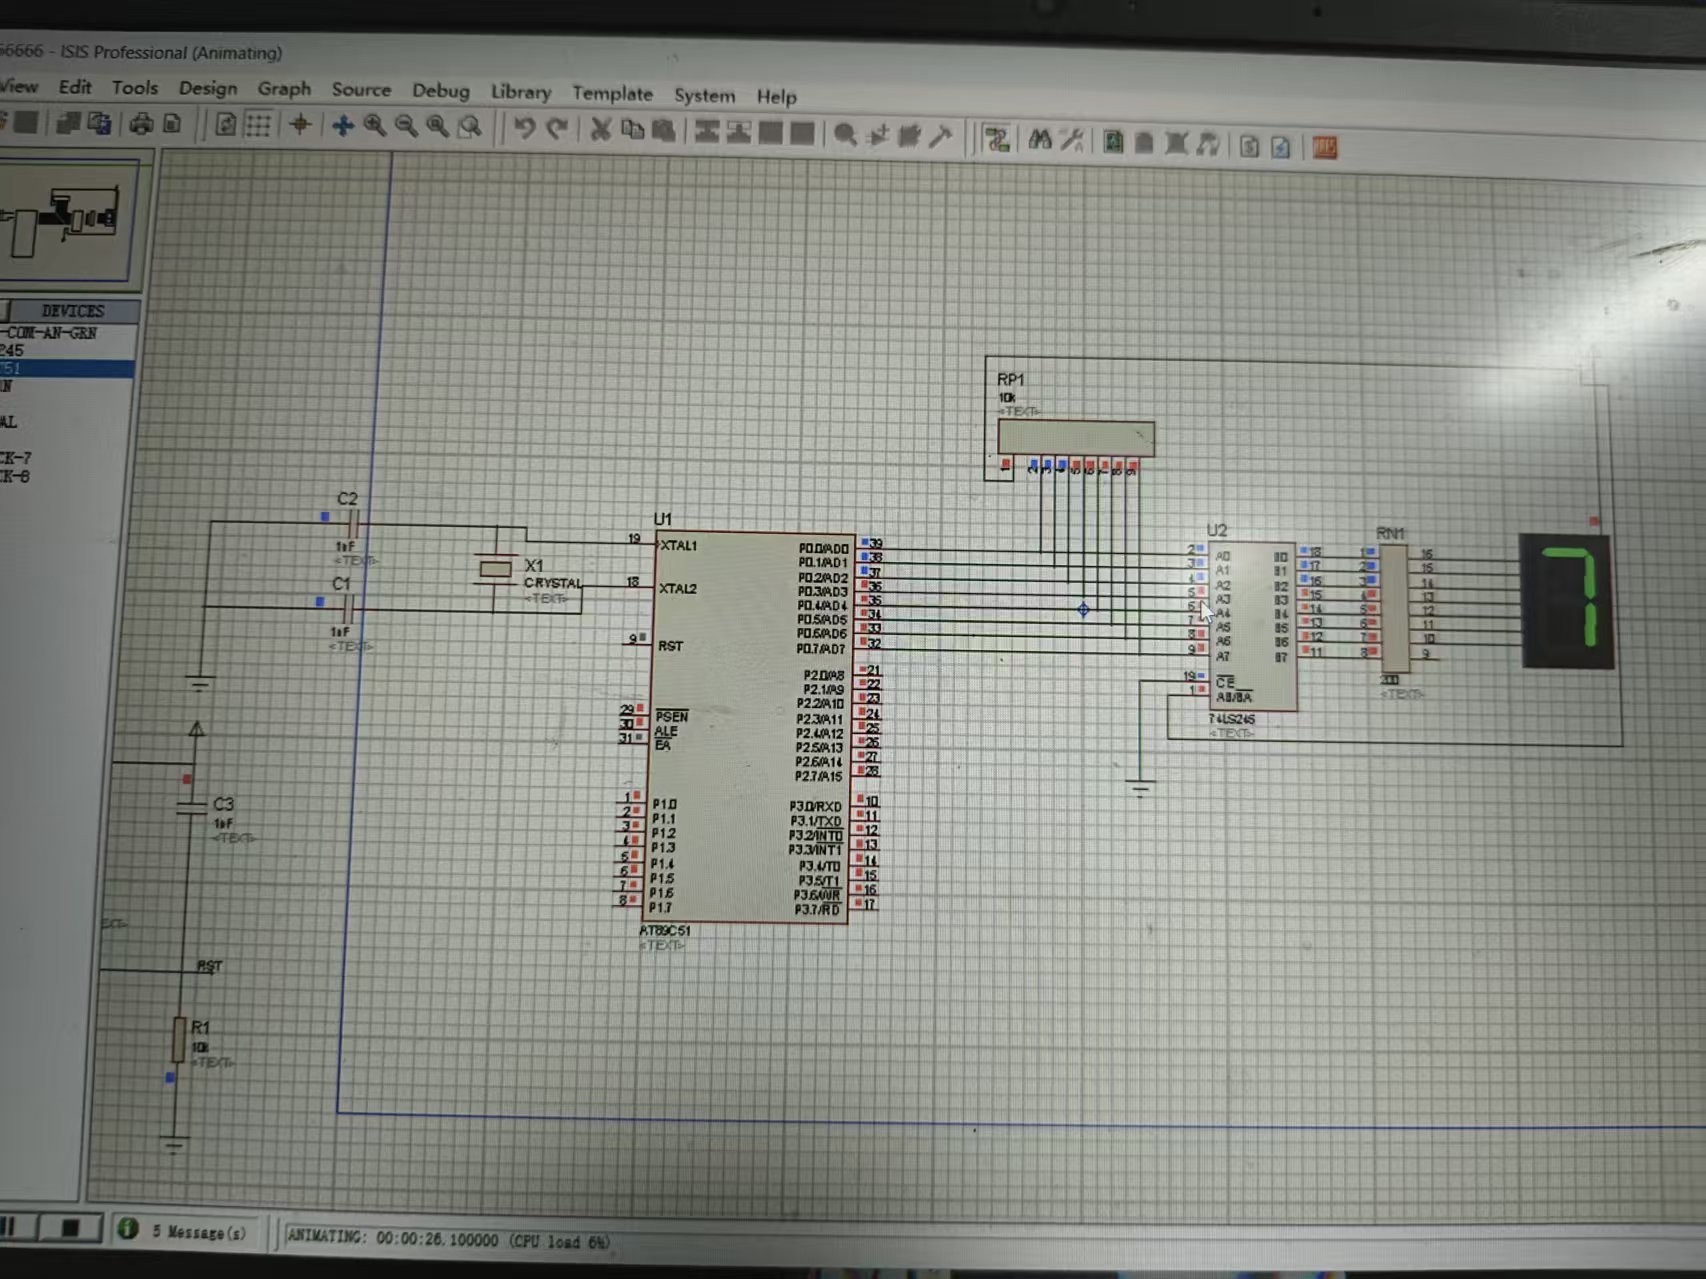Open the Debug menu
This screenshot has height=1279, width=1706.
[x=440, y=91]
